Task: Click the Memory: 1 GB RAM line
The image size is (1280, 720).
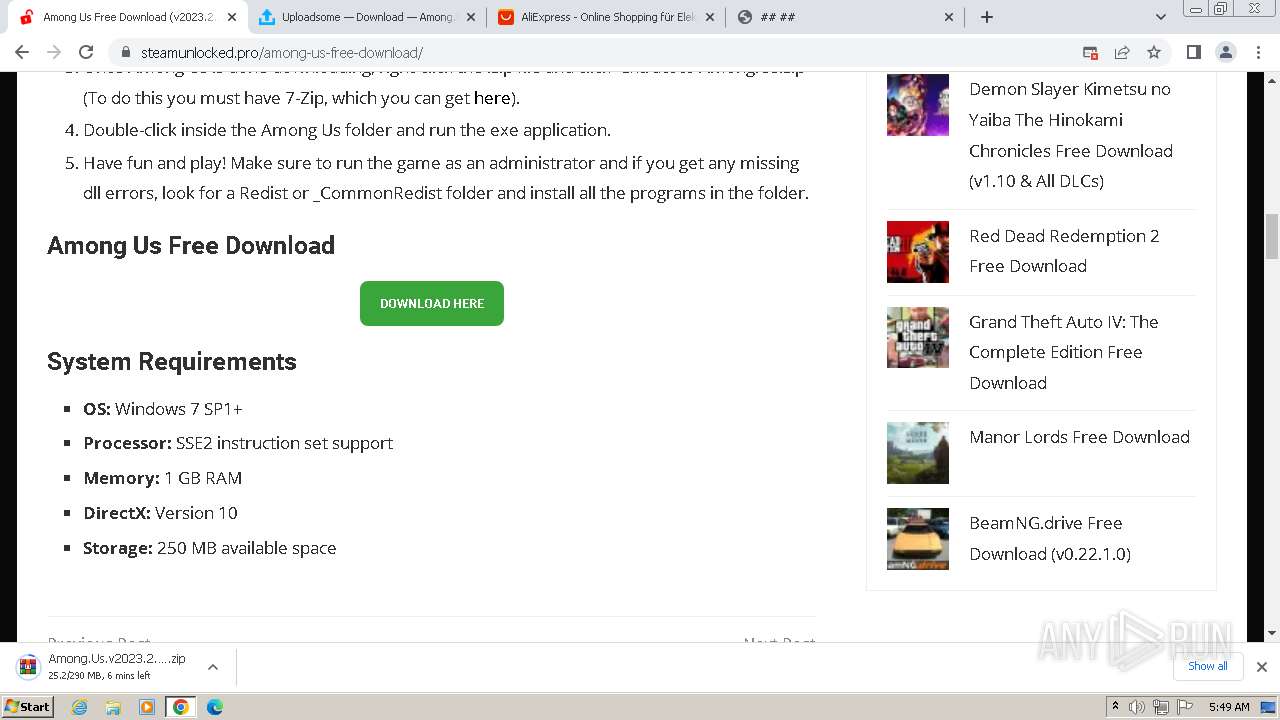Action: click(163, 478)
